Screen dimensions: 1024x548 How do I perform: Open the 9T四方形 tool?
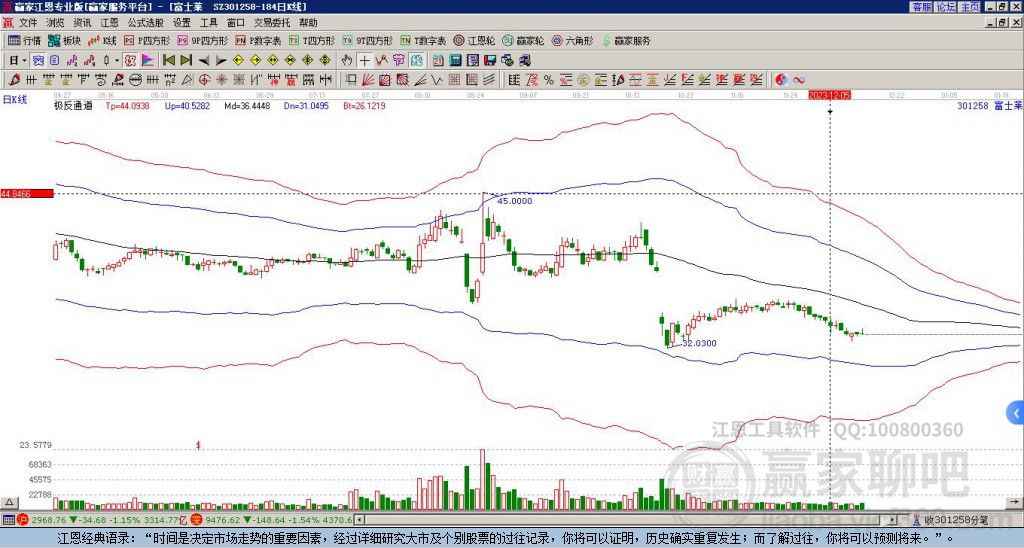[x=368, y=40]
